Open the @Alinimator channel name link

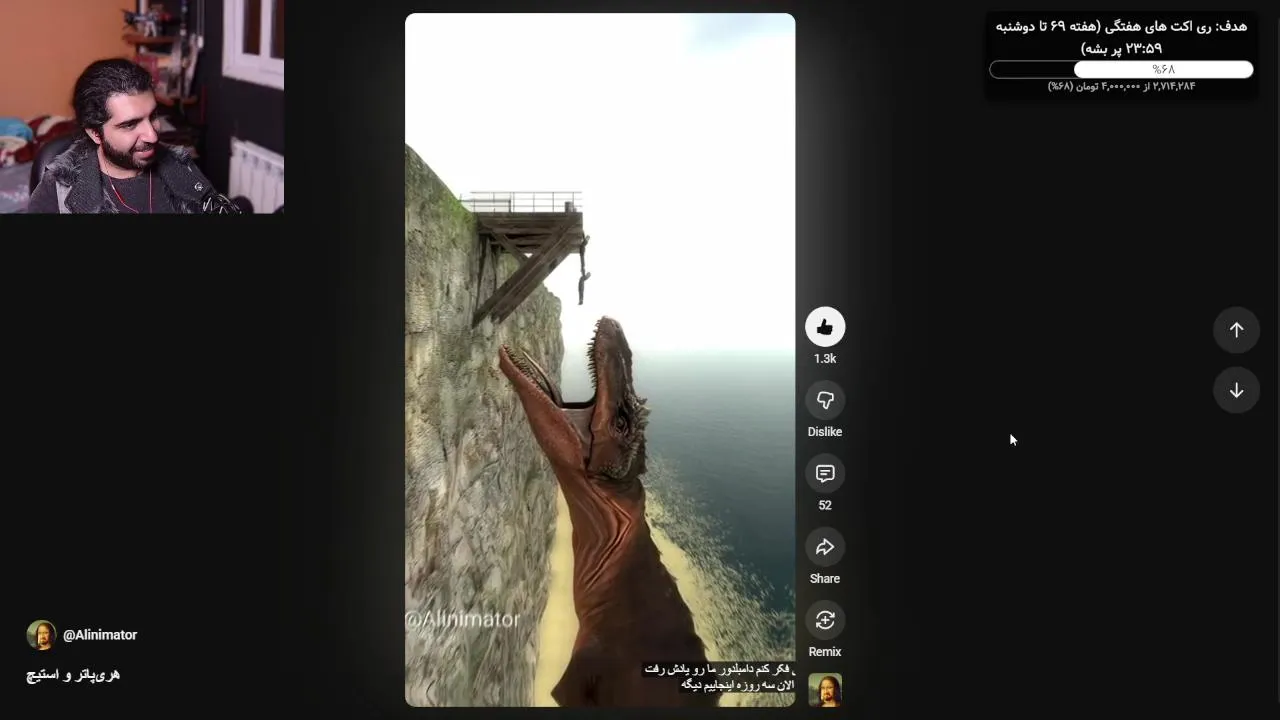click(x=100, y=635)
